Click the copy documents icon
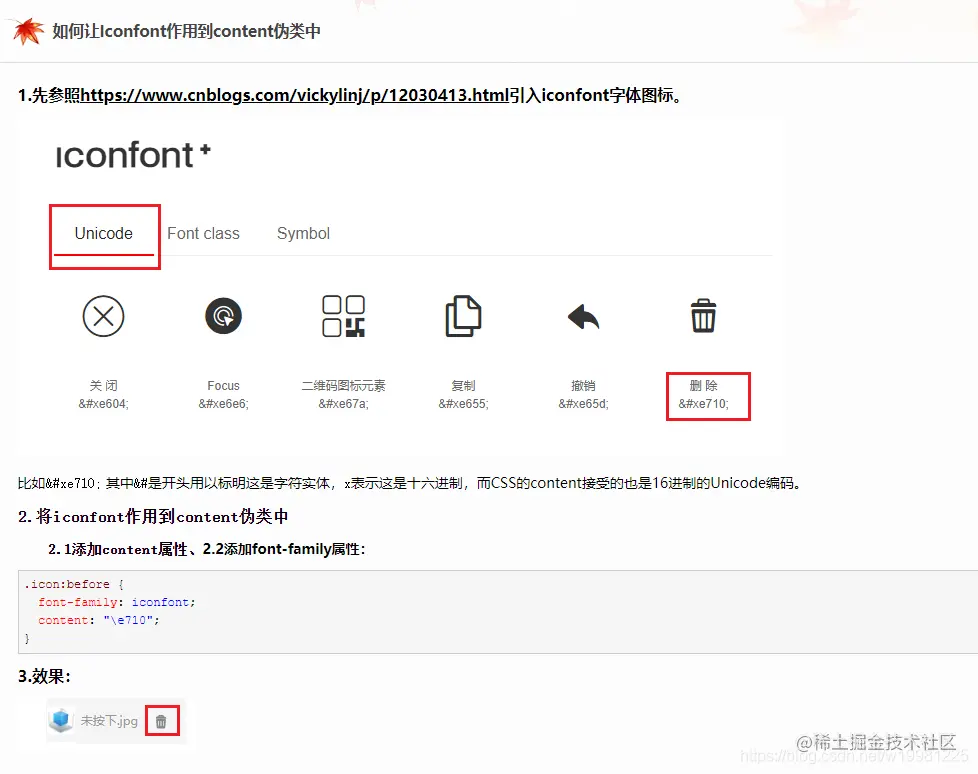978x774 pixels. tap(463, 316)
